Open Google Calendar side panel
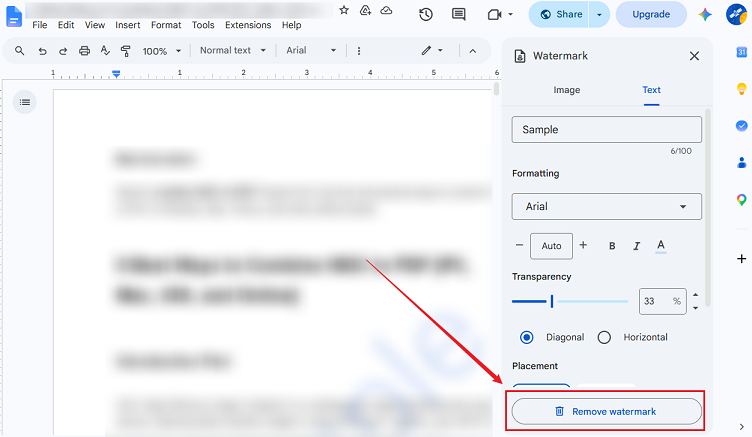This screenshot has height=437, width=752. pos(741,52)
